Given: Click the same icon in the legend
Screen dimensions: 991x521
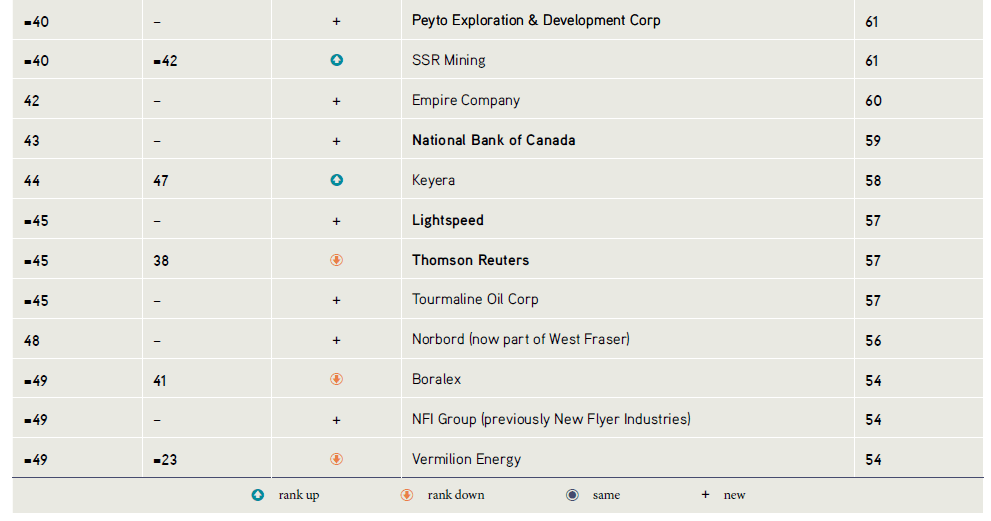Looking at the screenshot, I should pos(572,495).
